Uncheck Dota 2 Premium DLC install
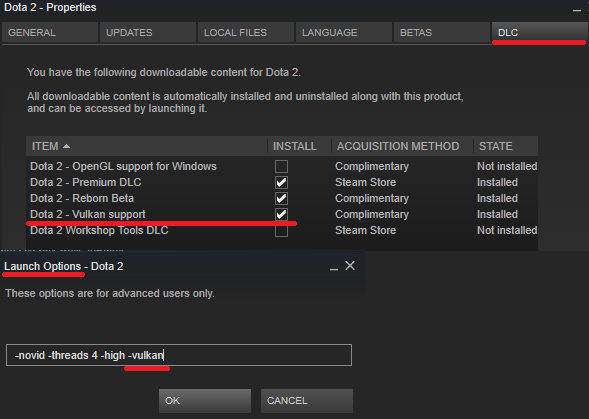Image resolution: width=589 pixels, height=419 pixels. tap(281, 182)
